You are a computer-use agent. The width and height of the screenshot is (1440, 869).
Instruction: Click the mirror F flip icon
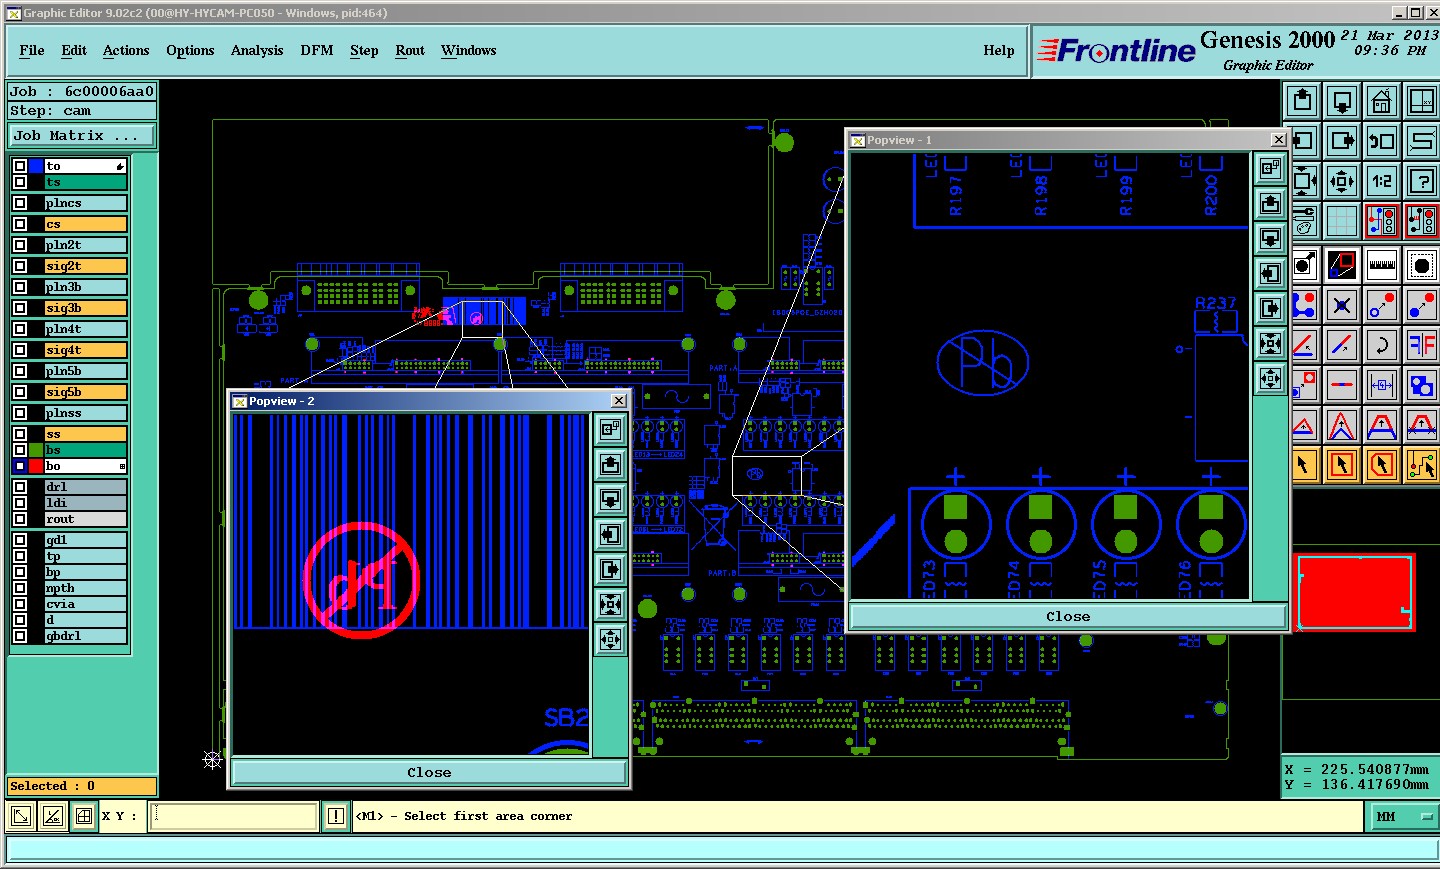1422,345
